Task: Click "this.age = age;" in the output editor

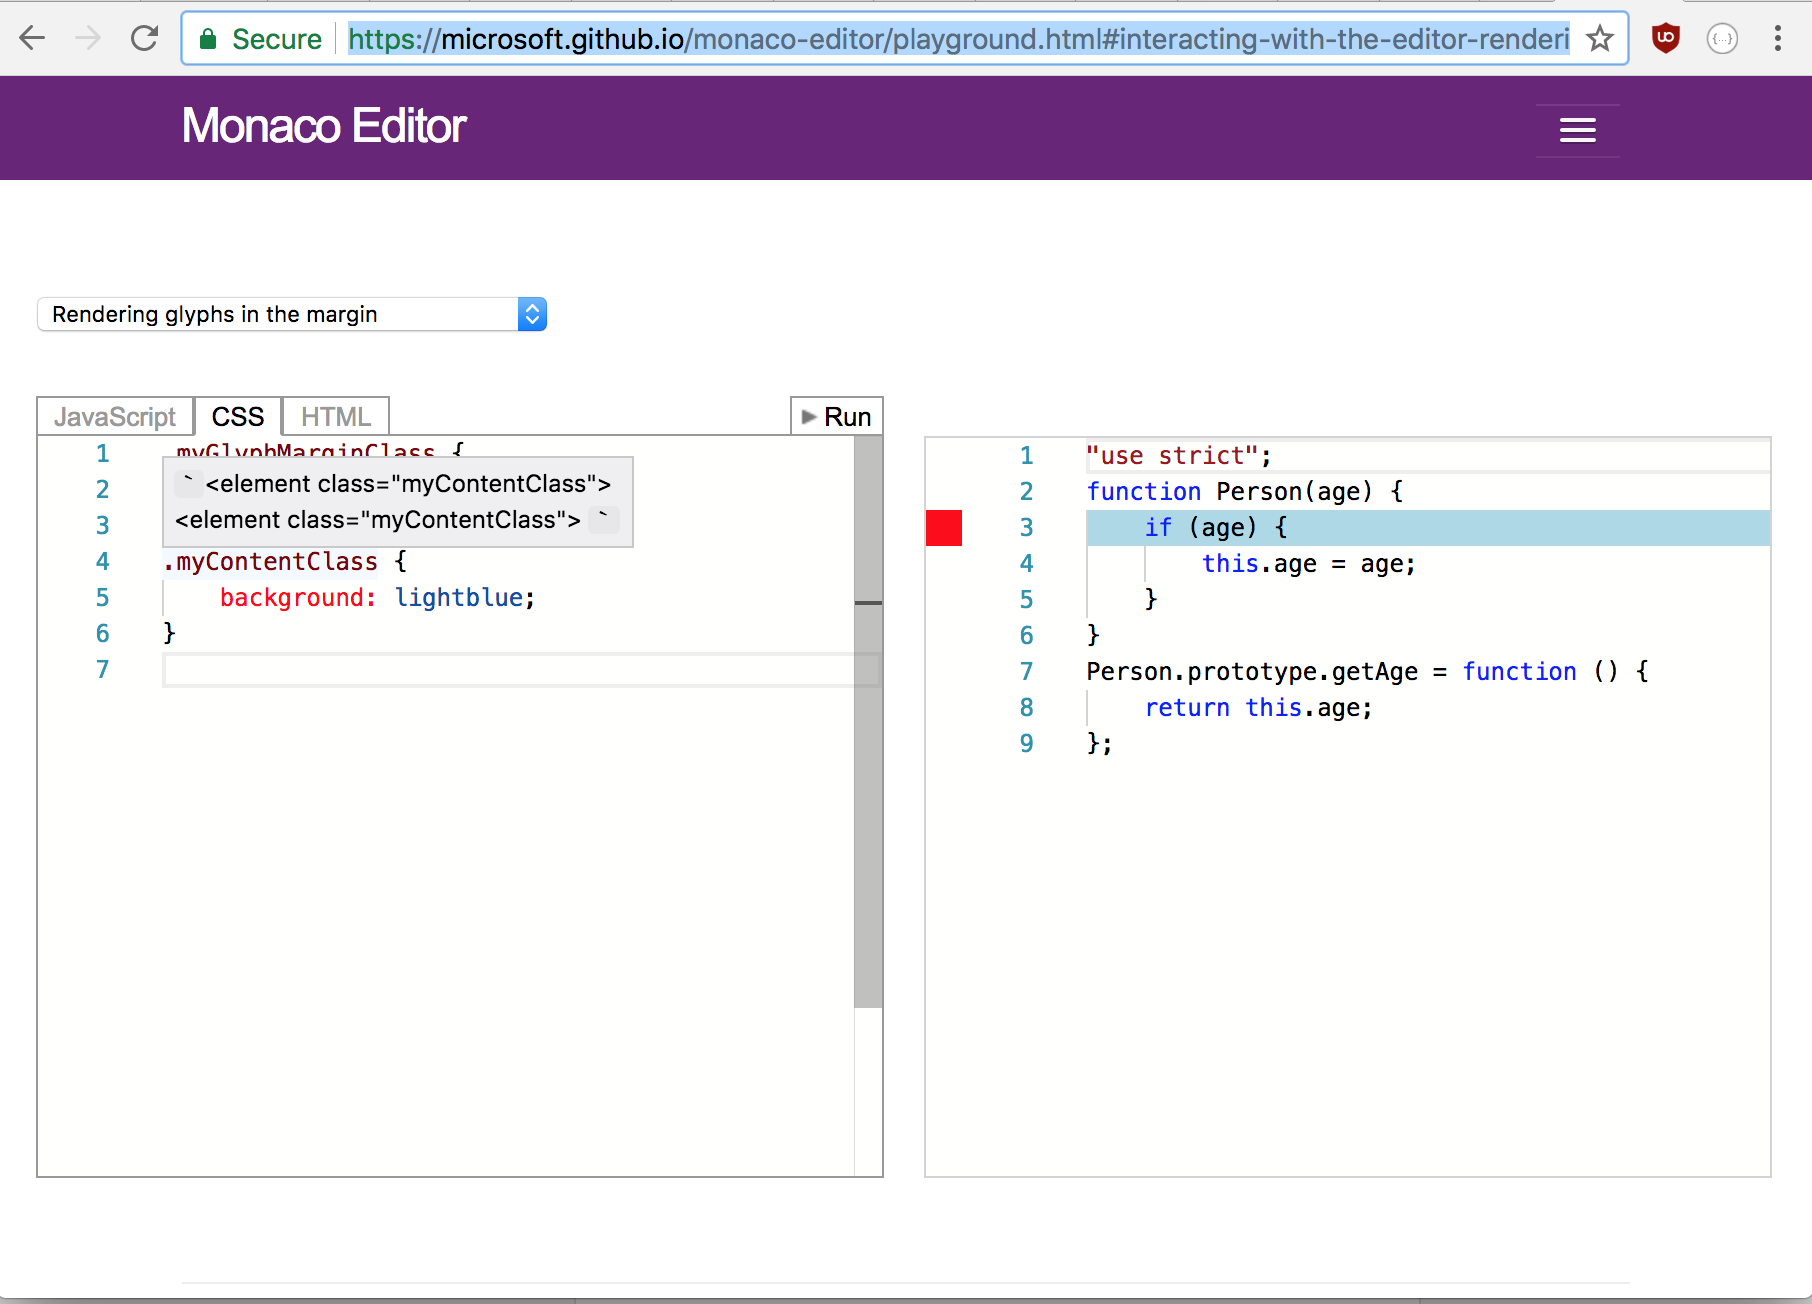Action: pos(1309,564)
